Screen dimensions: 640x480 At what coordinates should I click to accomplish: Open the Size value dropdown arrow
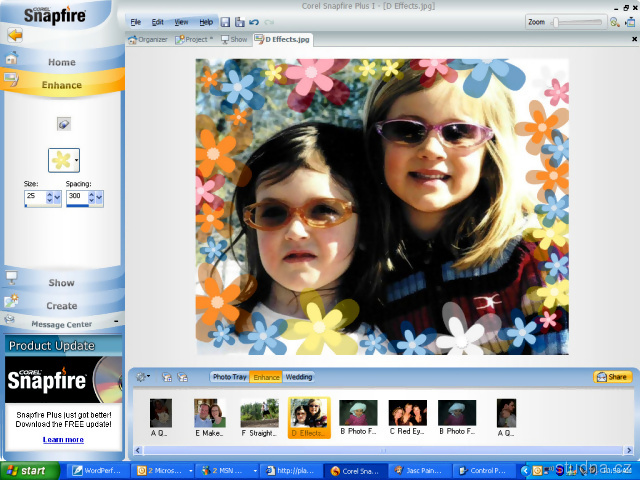pyautogui.click(x=57, y=199)
